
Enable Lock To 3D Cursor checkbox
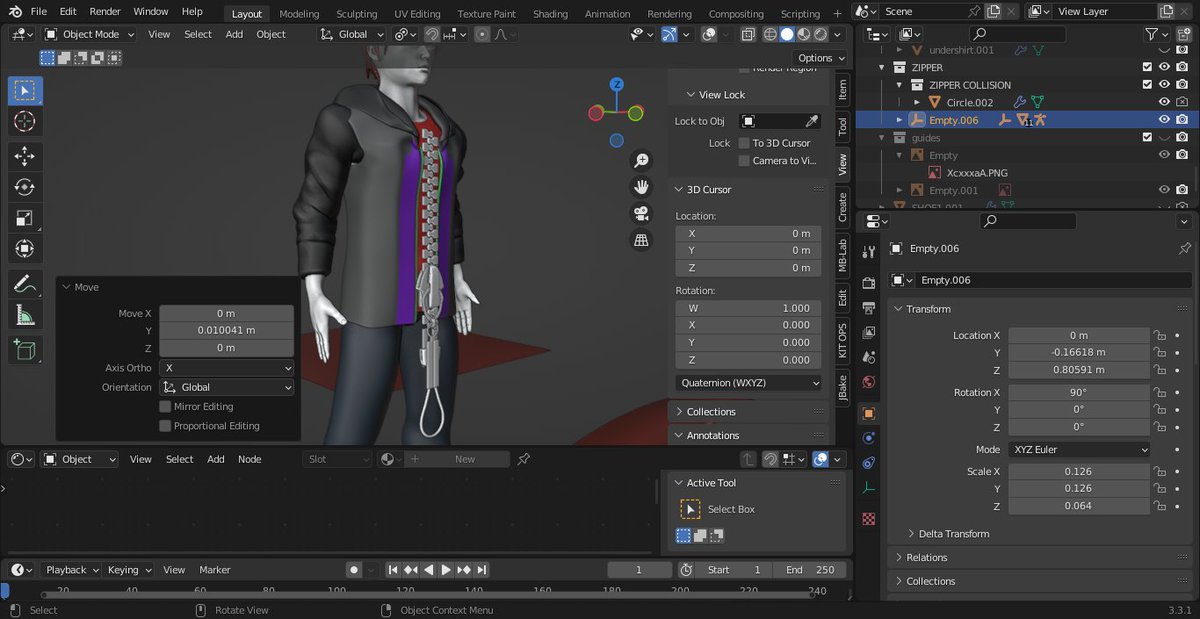point(744,143)
